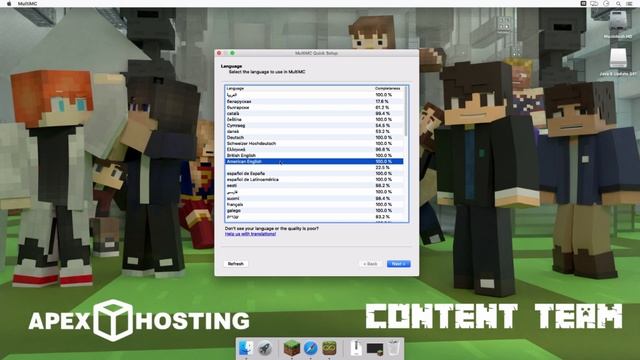Select Cymraeg in the language list
The image size is (640, 360).
tap(314, 126)
